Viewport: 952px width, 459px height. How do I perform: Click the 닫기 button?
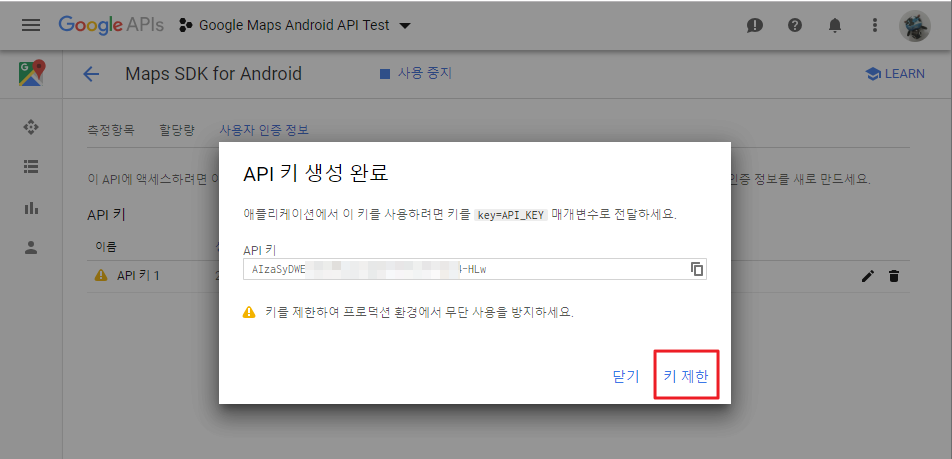tap(626, 376)
